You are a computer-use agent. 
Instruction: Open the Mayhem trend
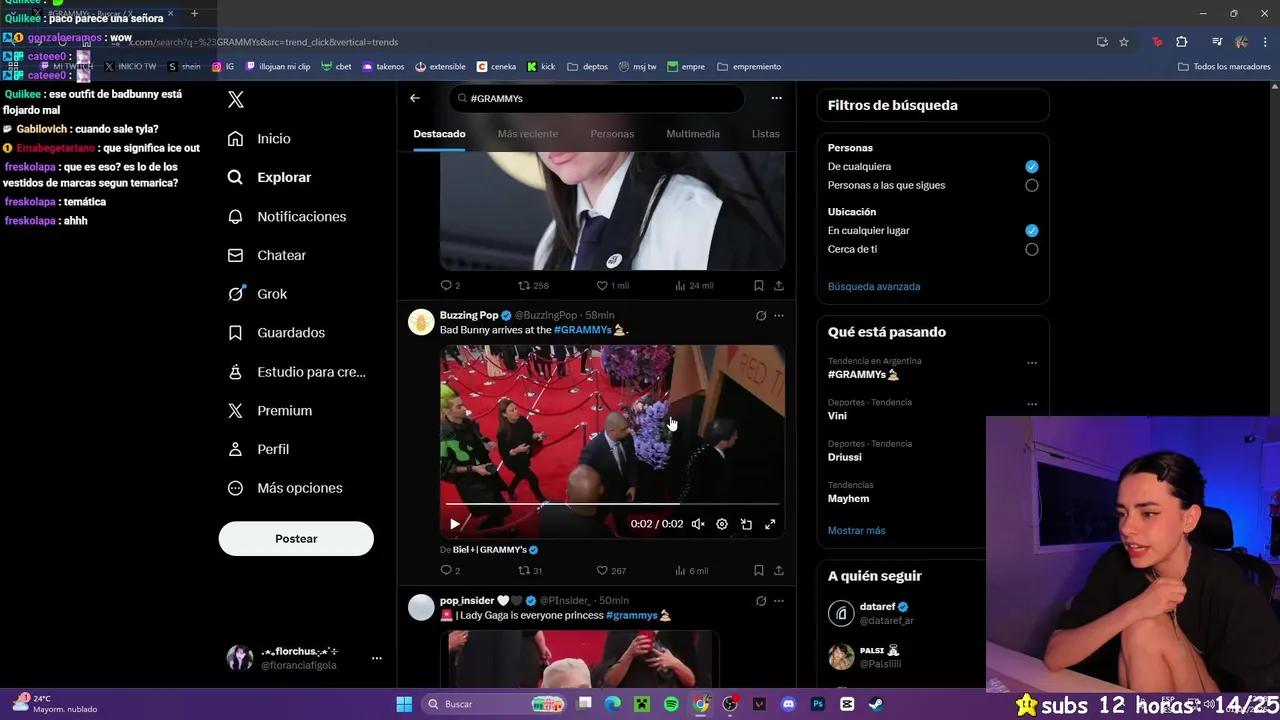click(848, 499)
